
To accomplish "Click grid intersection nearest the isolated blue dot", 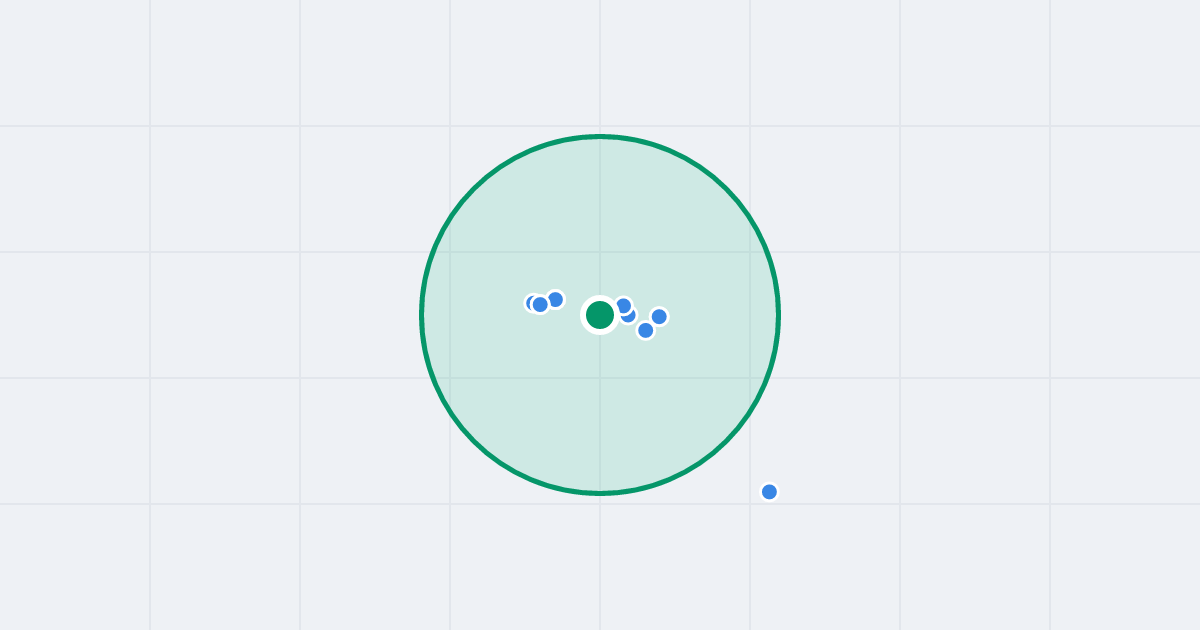I will (750, 504).
